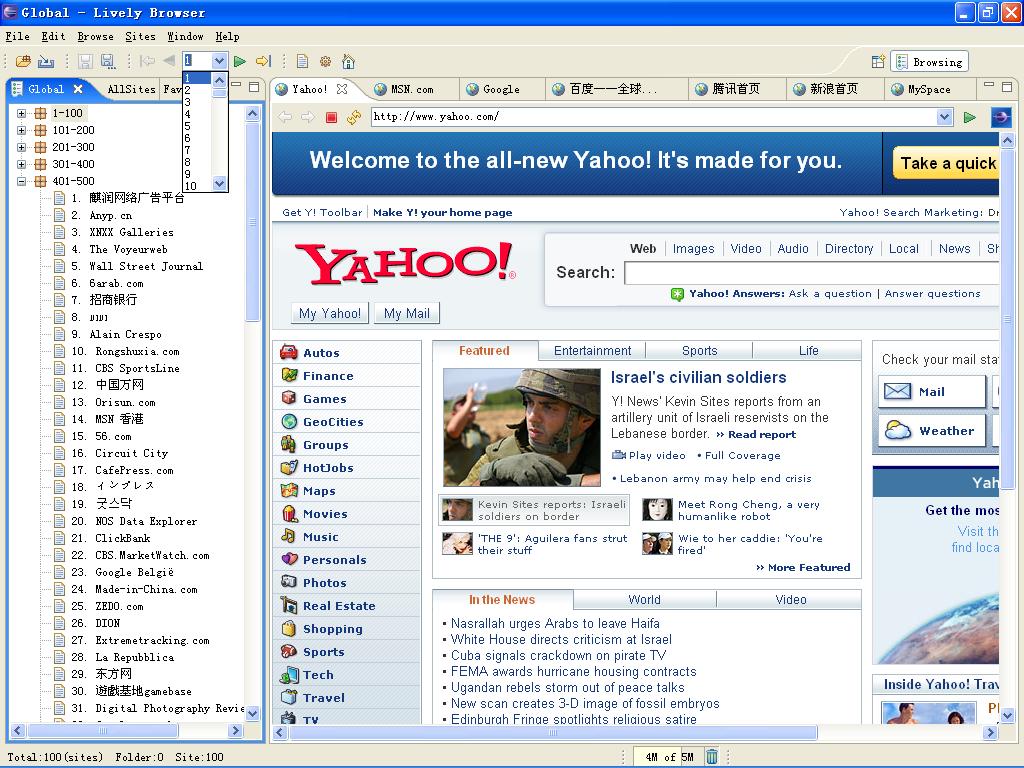1024x768 pixels.
Task: Close the Yahoo! browser tab
Action: (342, 89)
